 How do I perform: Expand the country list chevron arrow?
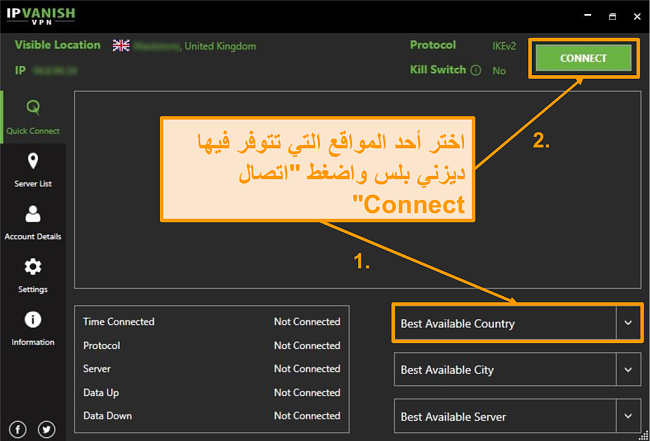(628, 323)
